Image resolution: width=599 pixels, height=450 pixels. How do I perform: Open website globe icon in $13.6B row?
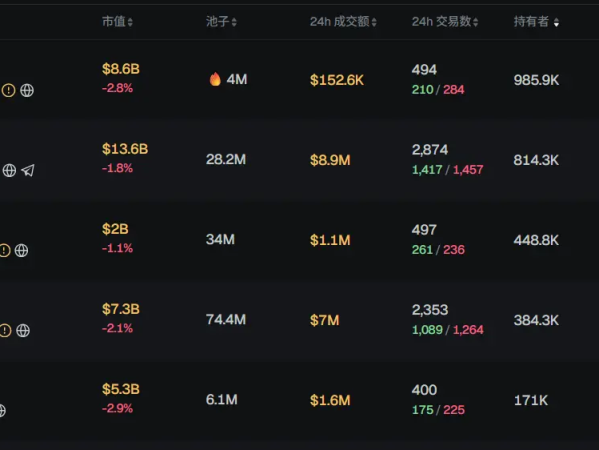click(9, 170)
